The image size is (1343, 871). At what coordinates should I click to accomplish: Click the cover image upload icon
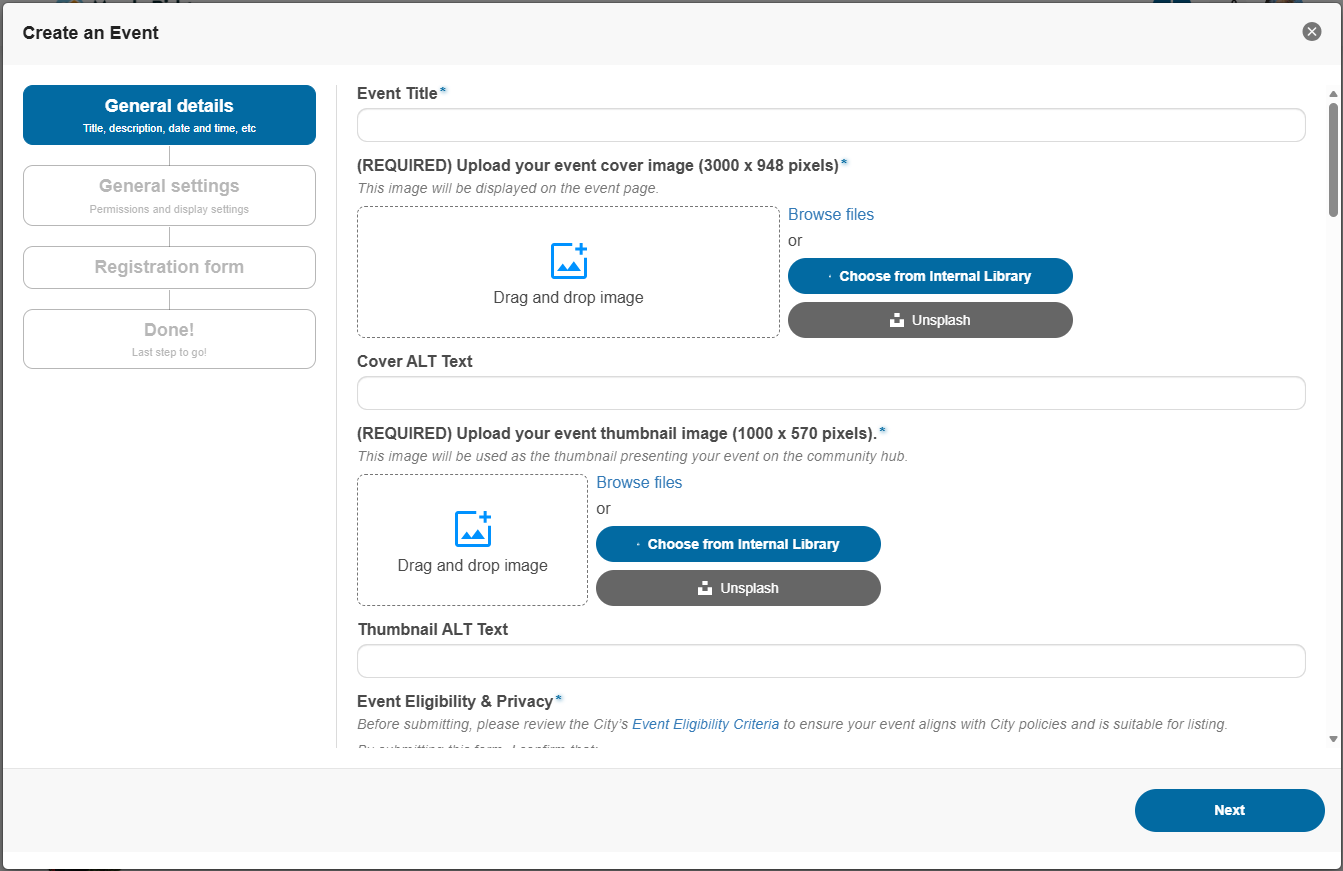point(569,261)
